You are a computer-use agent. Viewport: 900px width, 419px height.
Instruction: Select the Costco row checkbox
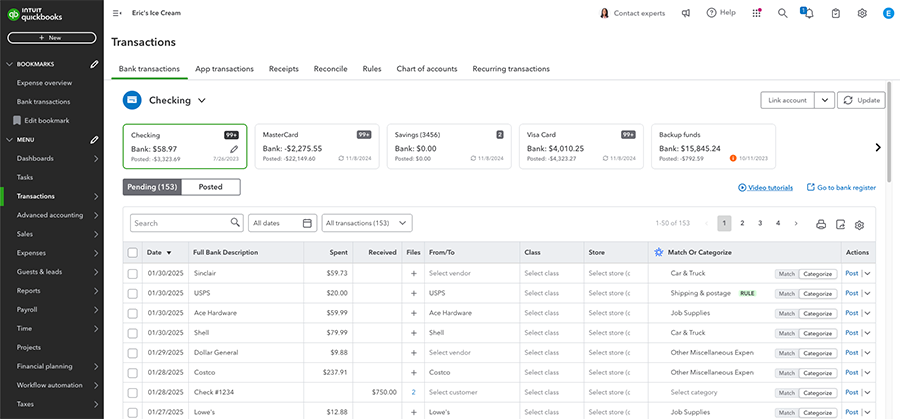[133, 372]
